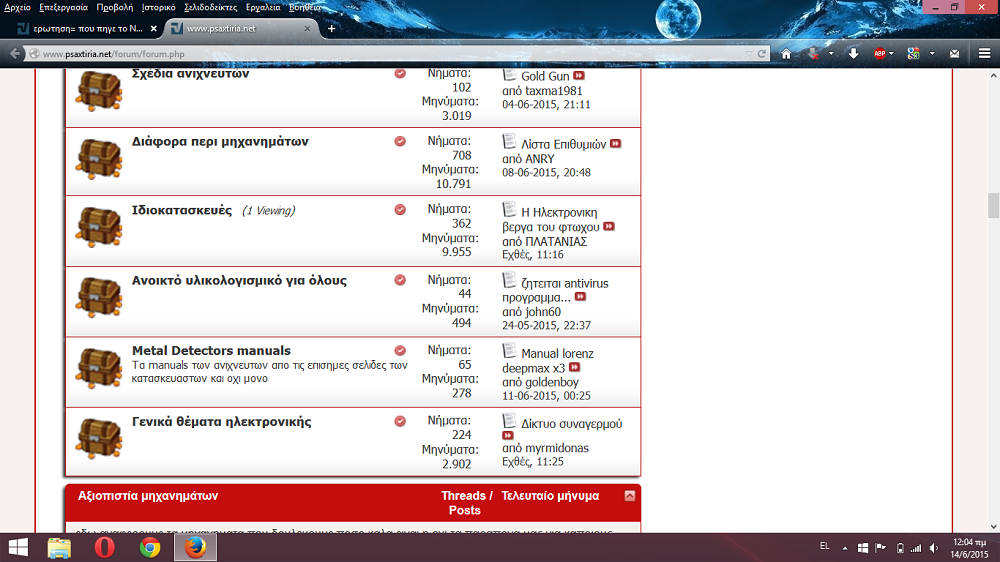The image size is (1000, 562).
Task: Go to last post of Gold Gun thread
Action: point(579,76)
